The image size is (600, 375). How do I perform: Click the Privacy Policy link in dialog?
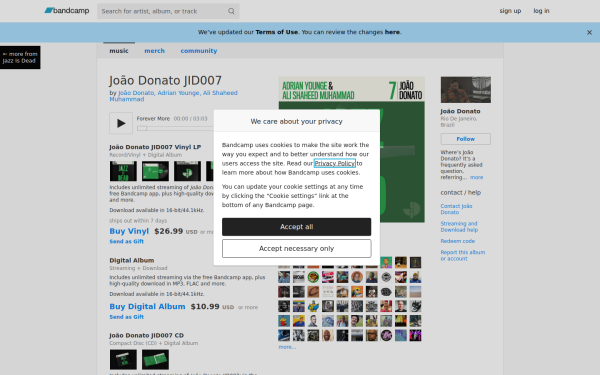[335, 163]
